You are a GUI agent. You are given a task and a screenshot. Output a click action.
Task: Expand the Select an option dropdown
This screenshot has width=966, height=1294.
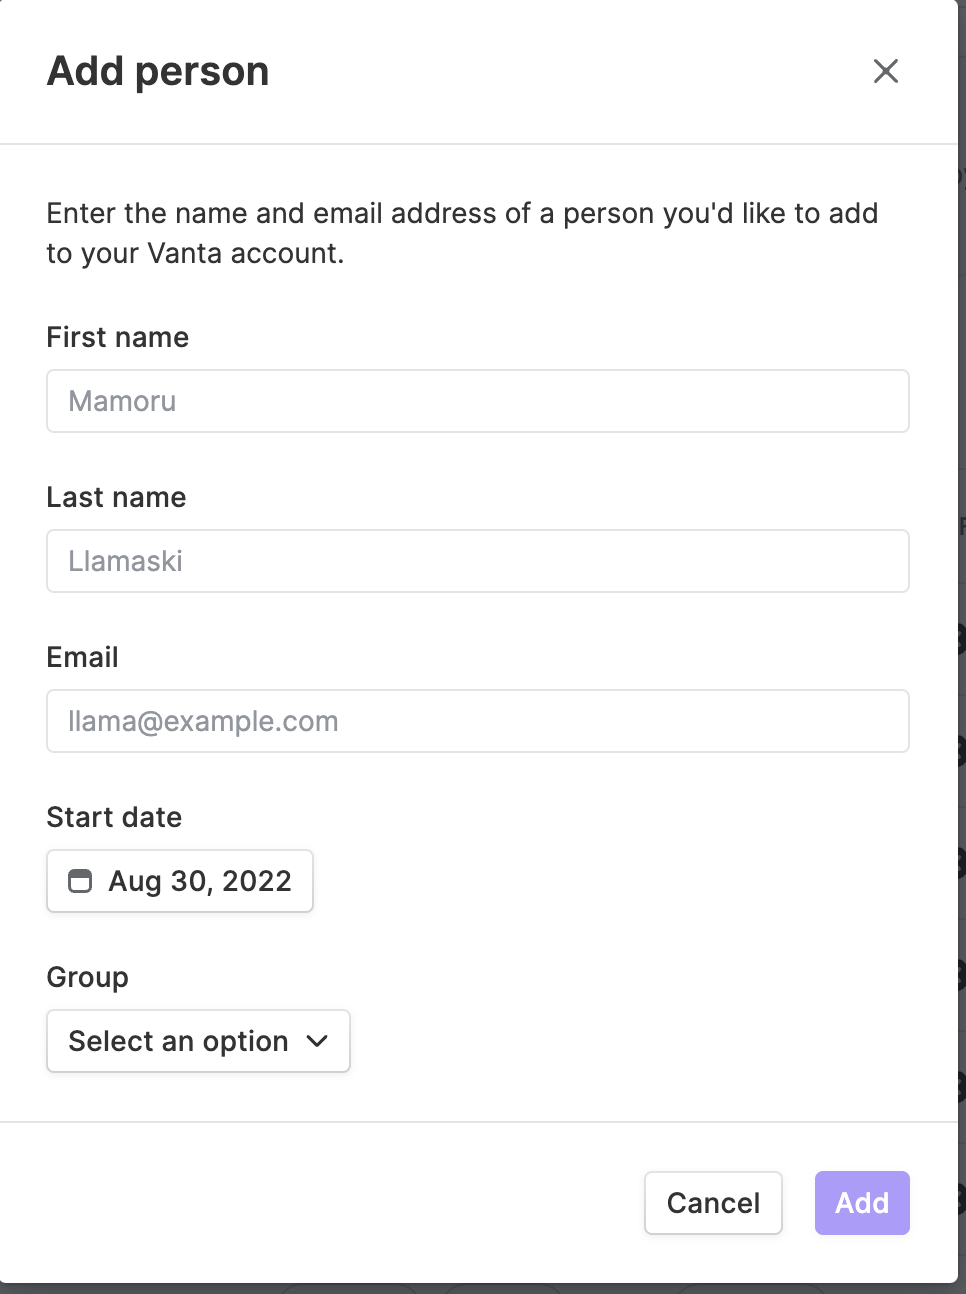(x=198, y=1041)
